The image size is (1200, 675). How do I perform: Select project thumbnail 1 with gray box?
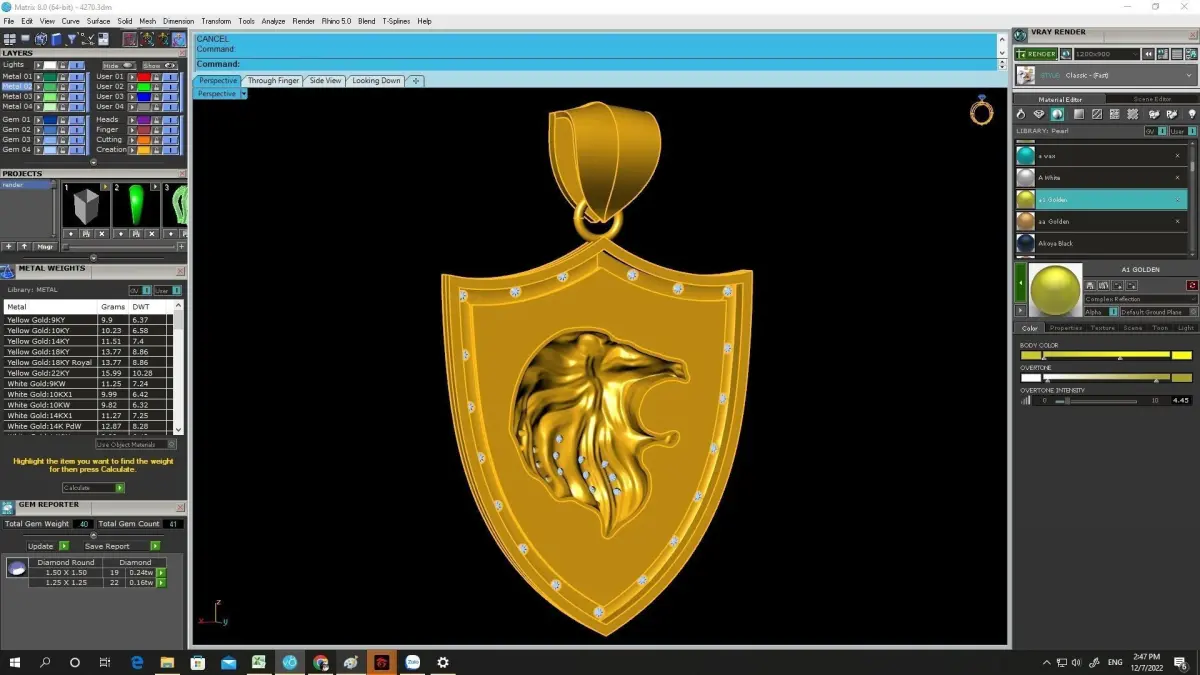[84, 206]
